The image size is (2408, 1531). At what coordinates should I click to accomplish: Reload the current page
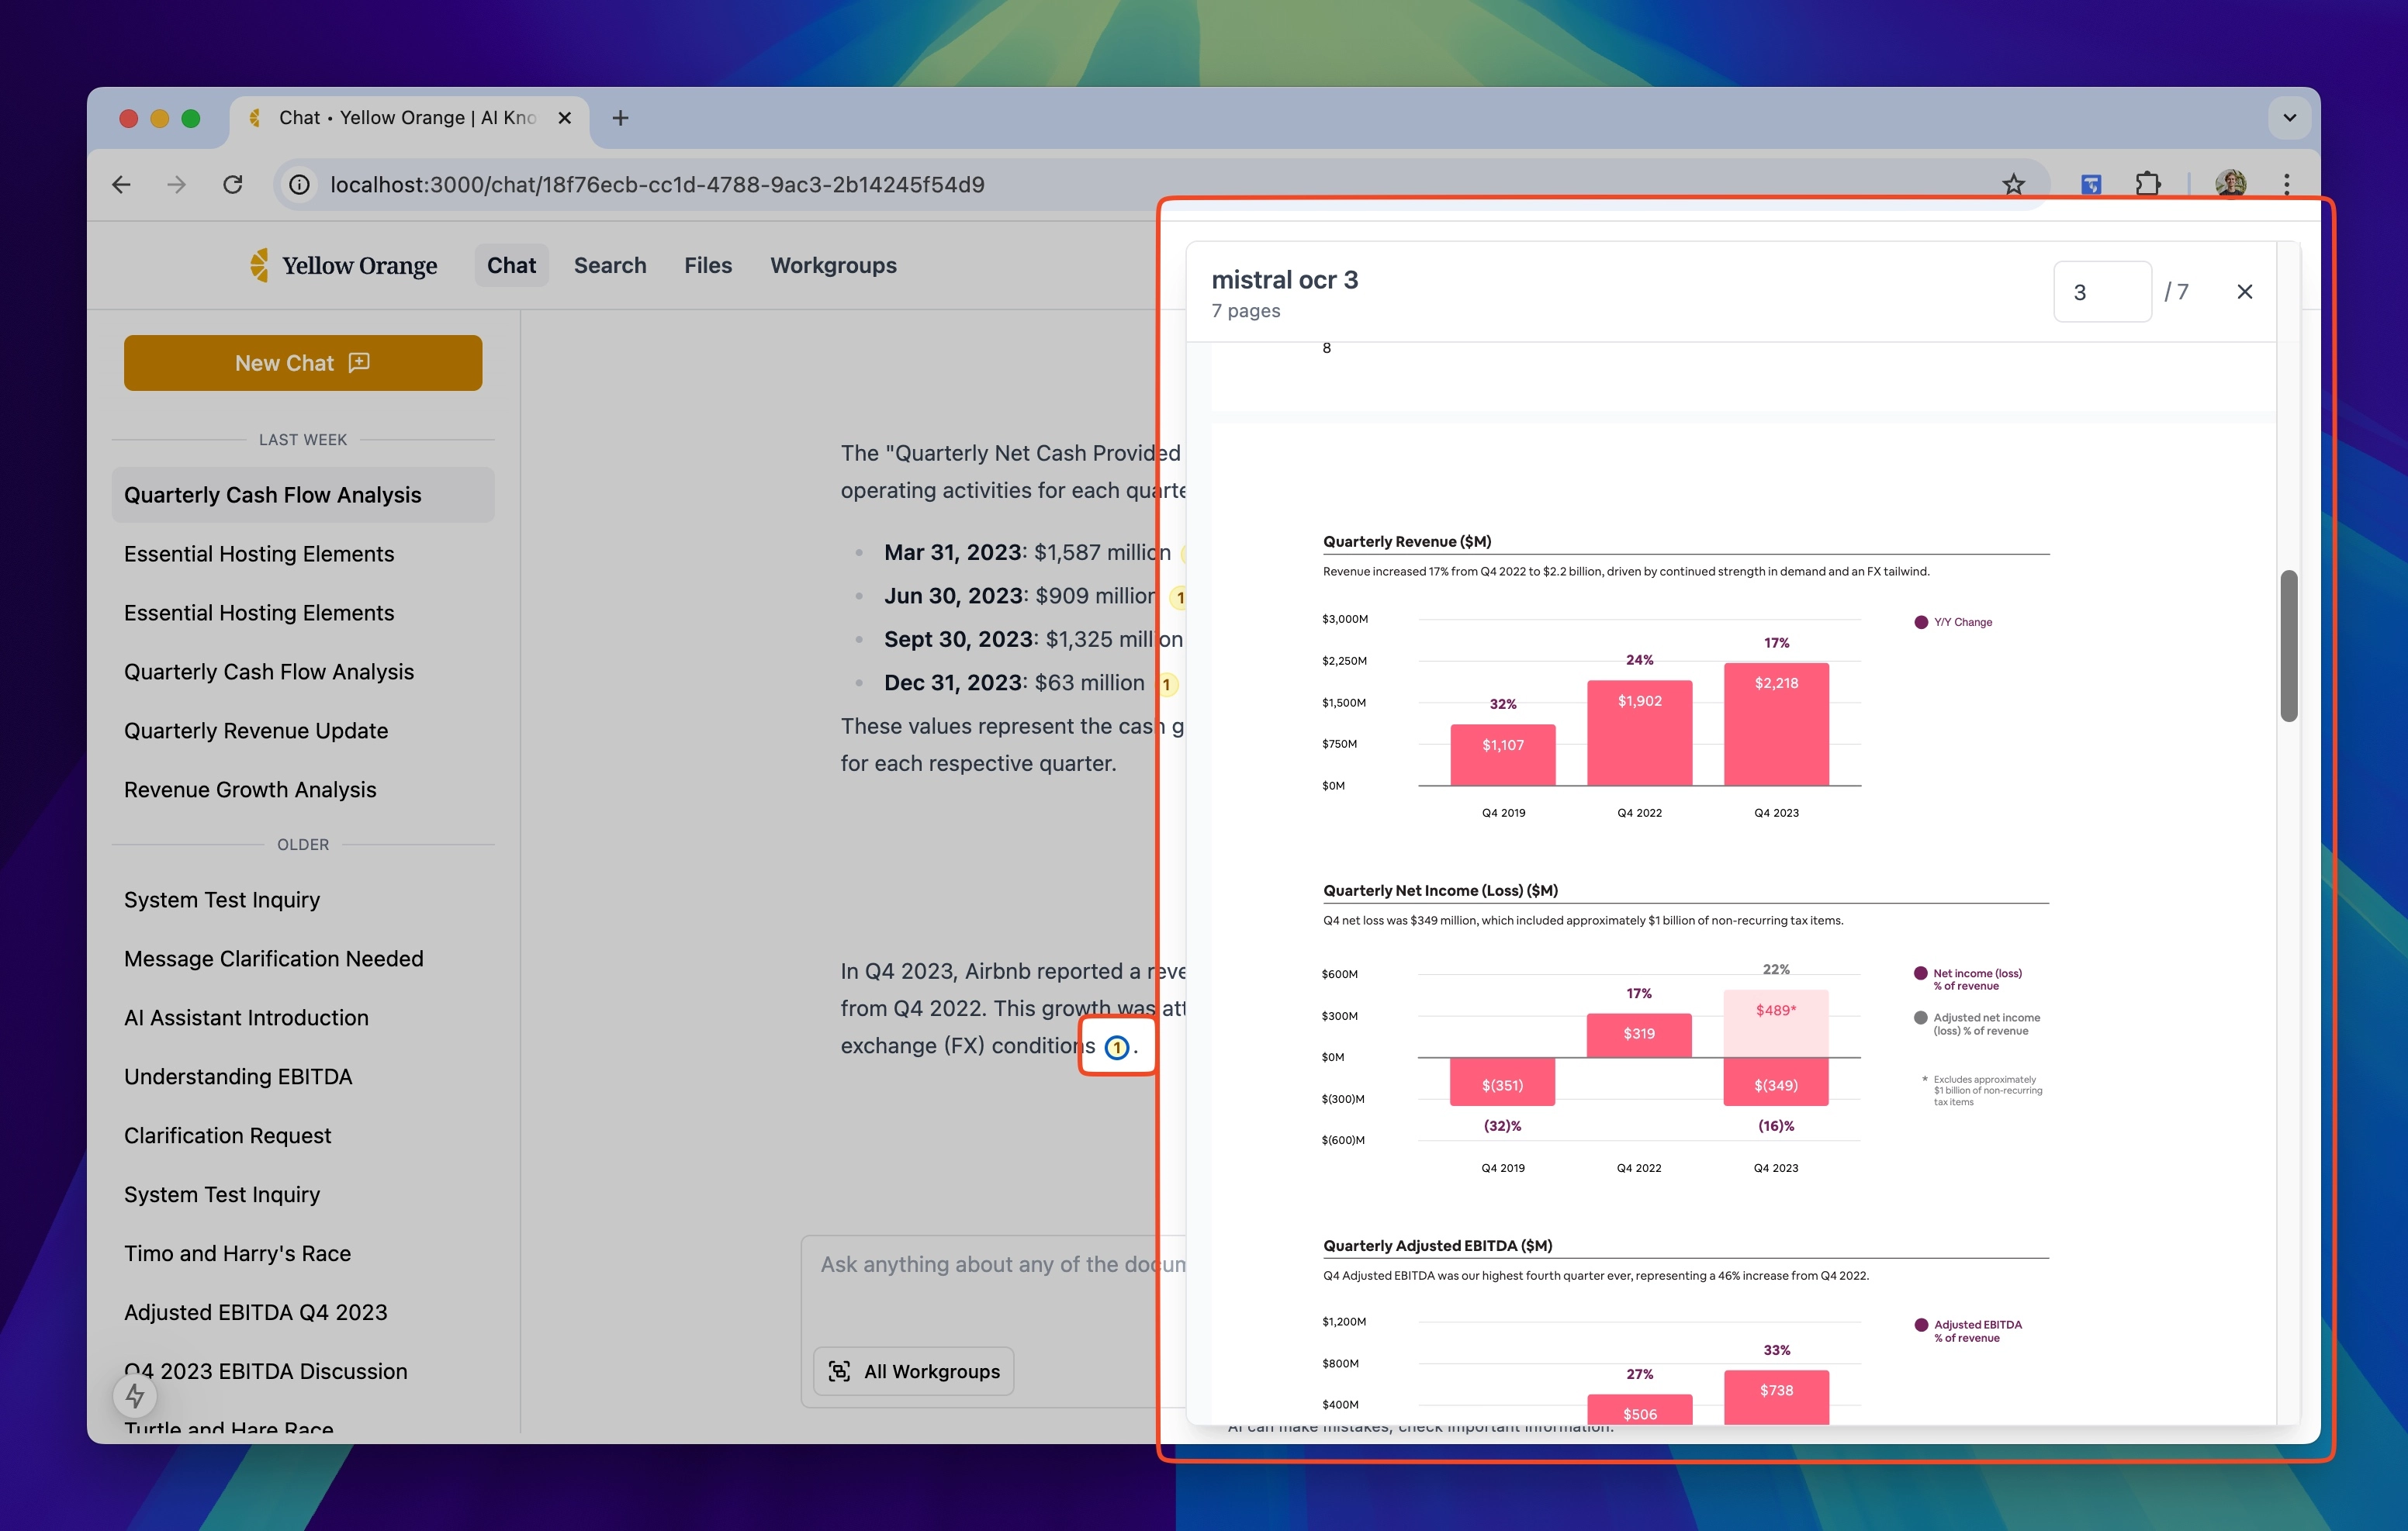point(233,184)
